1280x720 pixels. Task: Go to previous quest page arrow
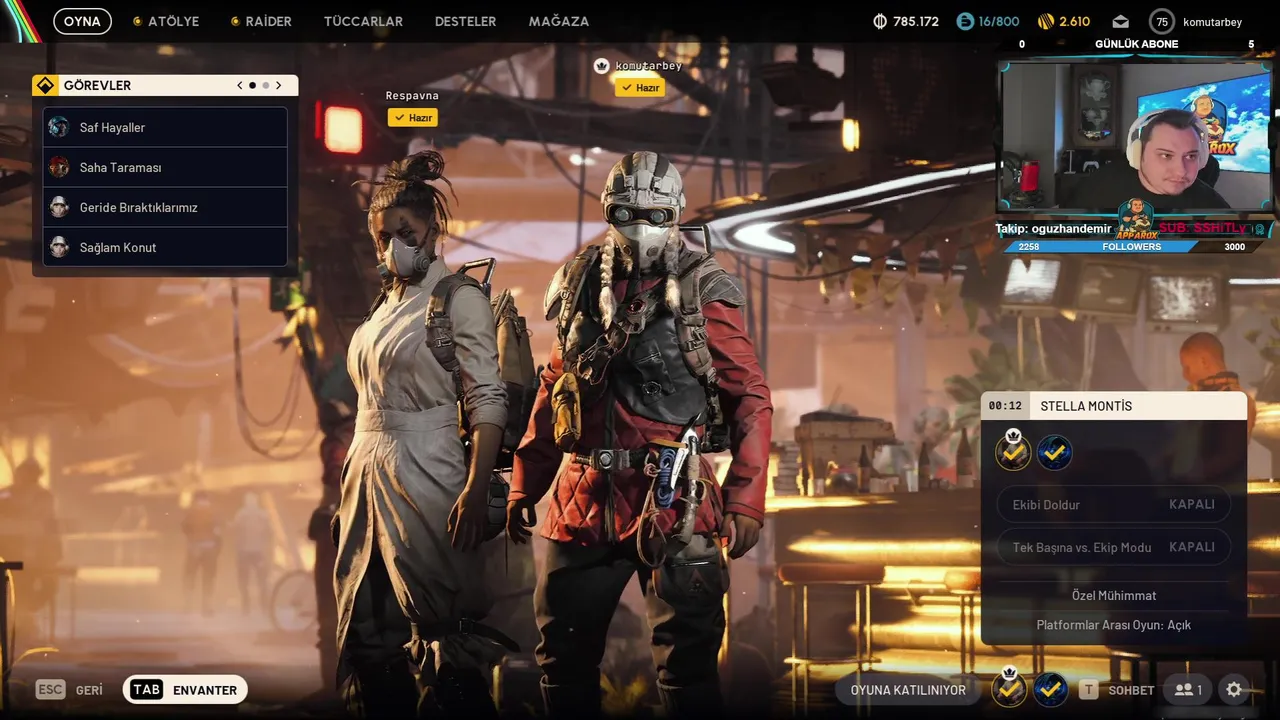pyautogui.click(x=240, y=85)
